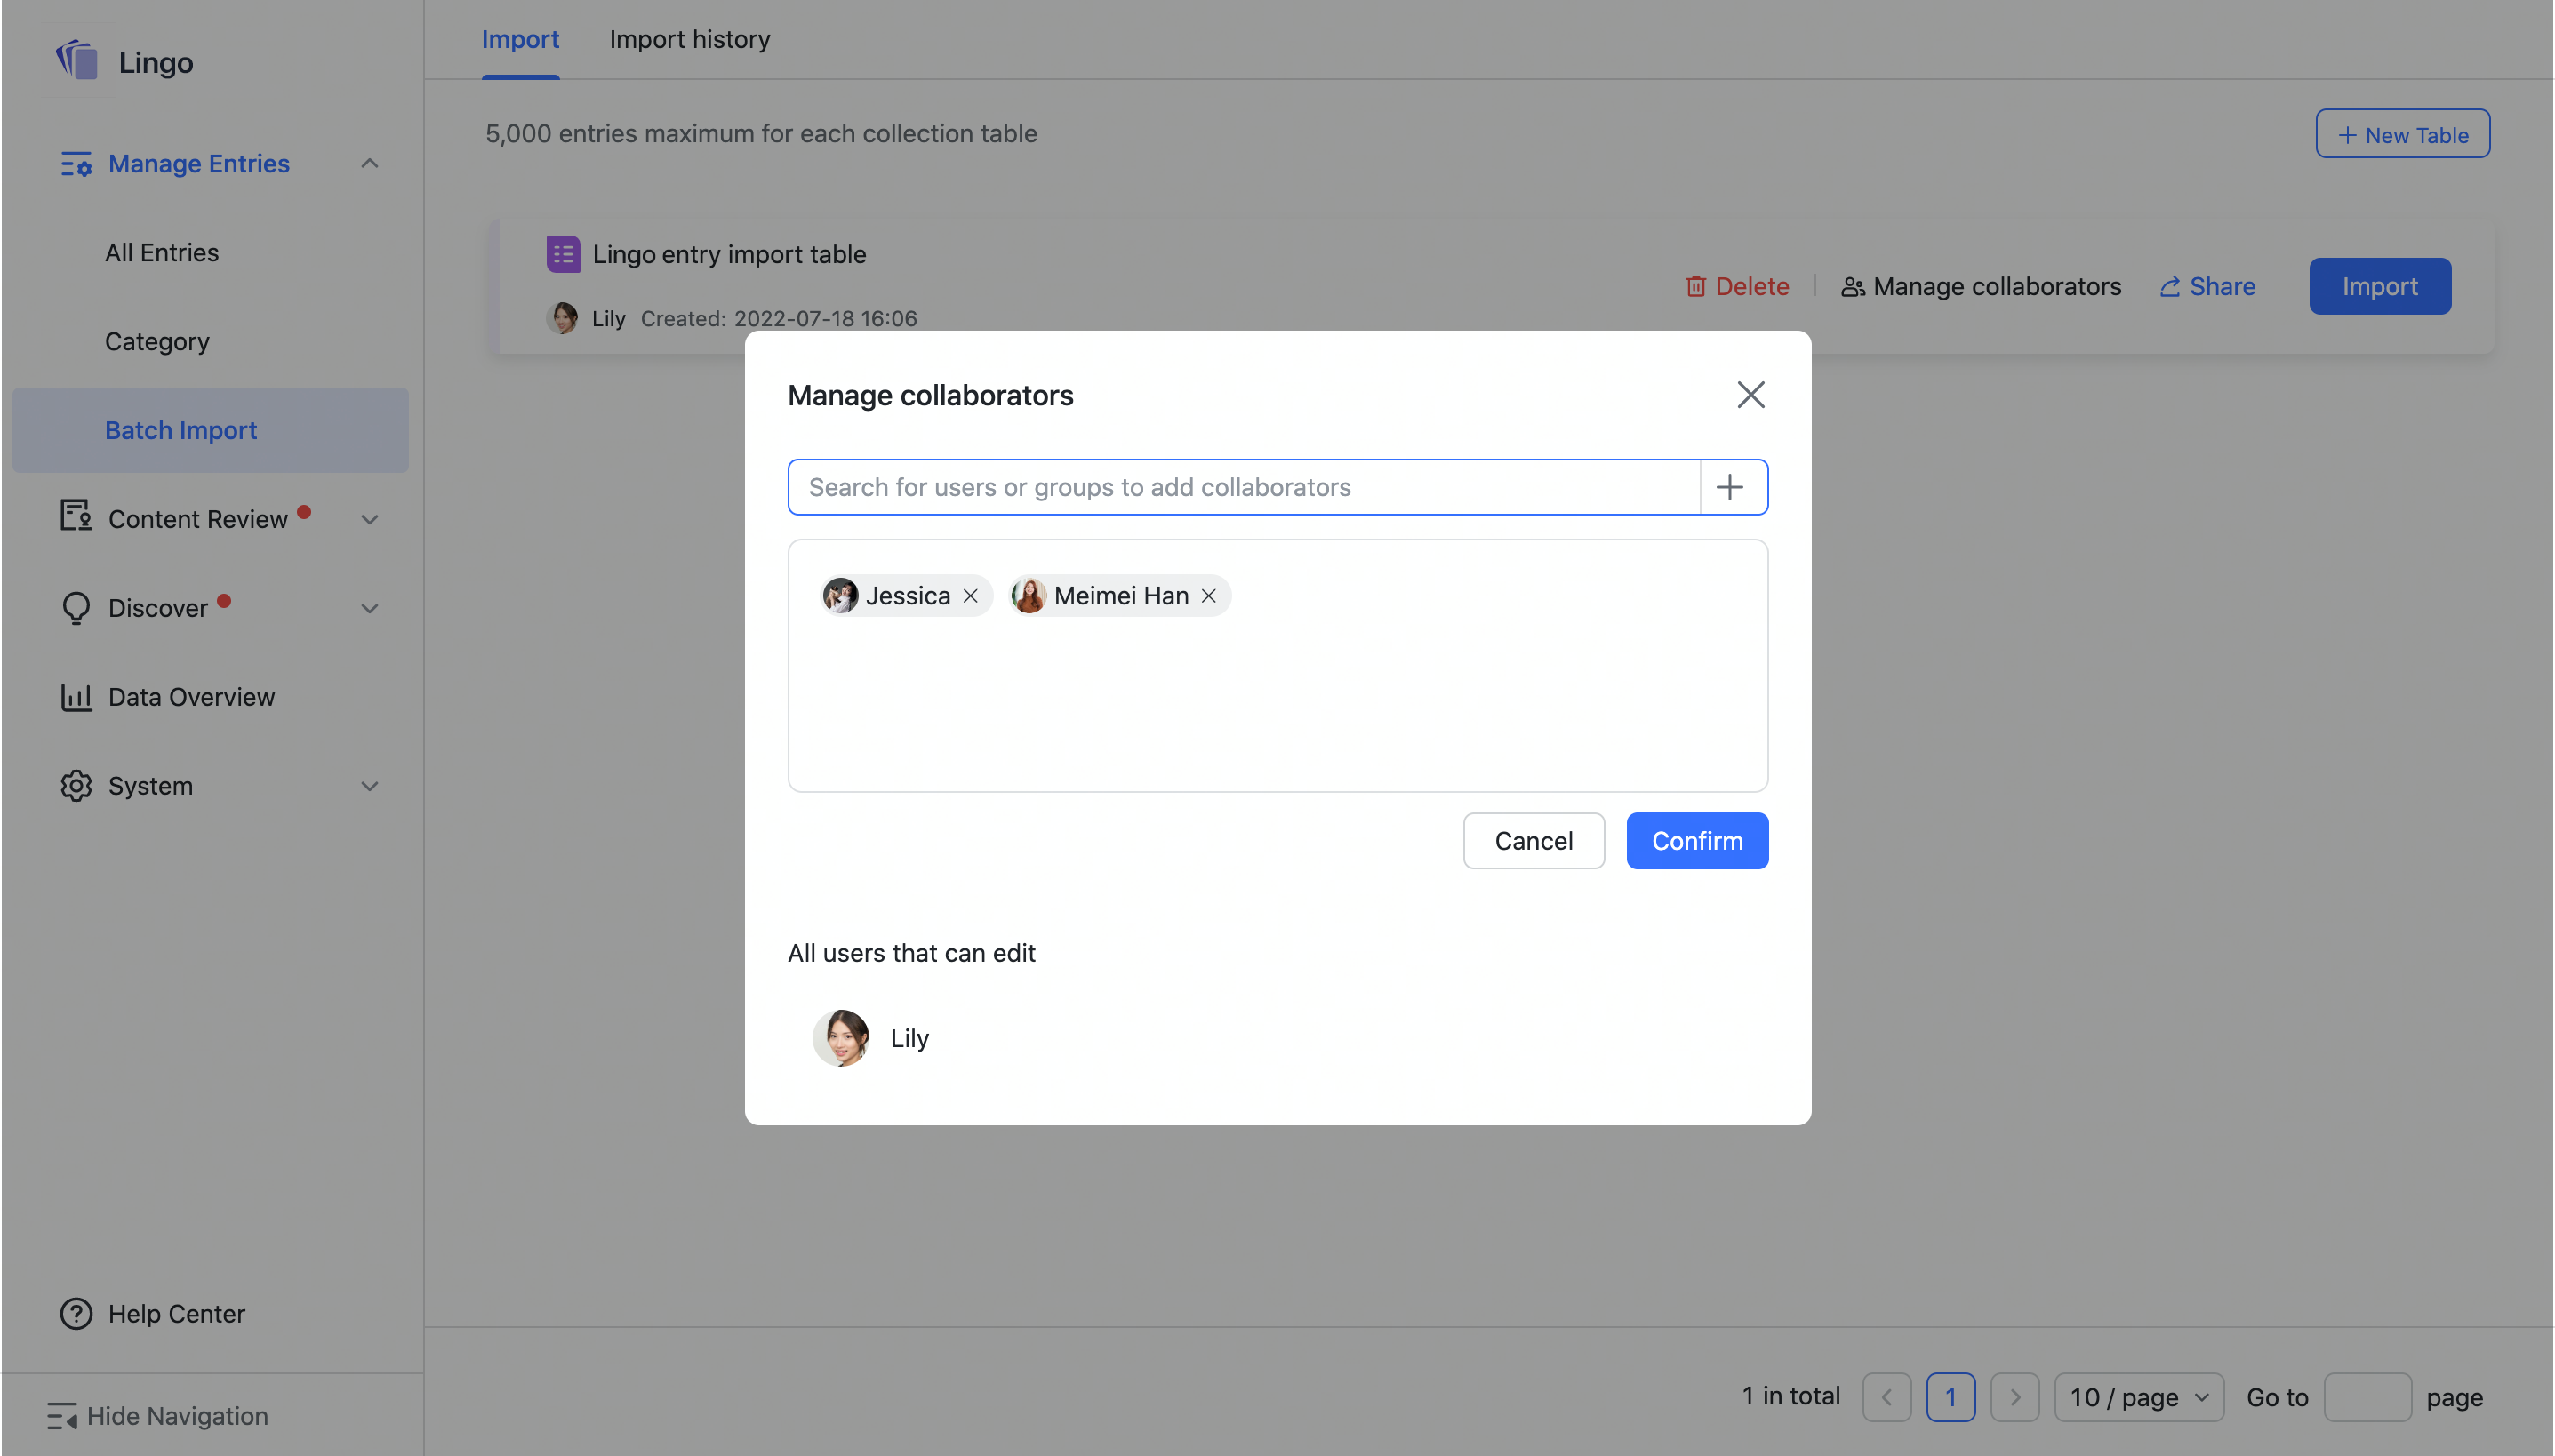Open Manage collaborators for the table

[1980, 286]
